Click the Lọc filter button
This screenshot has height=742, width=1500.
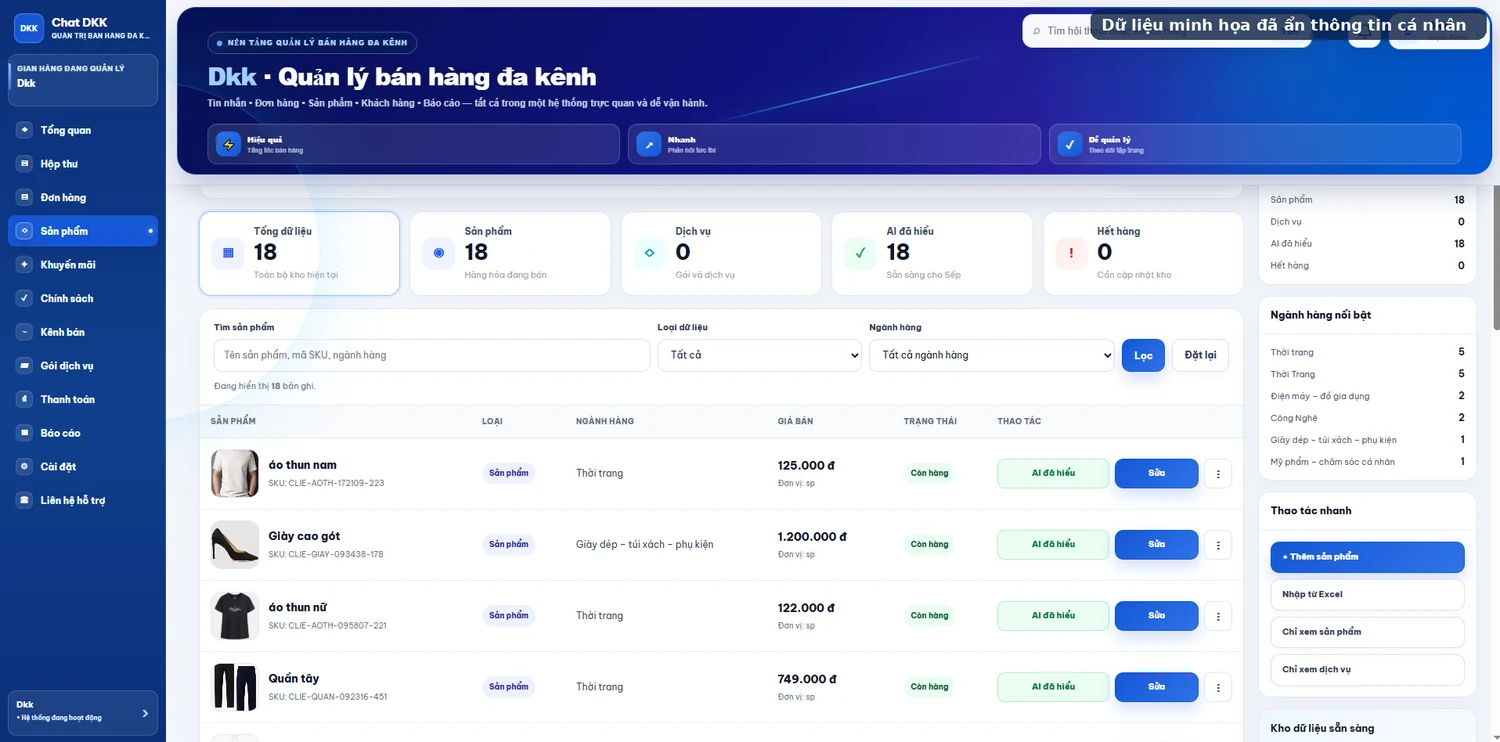tap(1143, 355)
